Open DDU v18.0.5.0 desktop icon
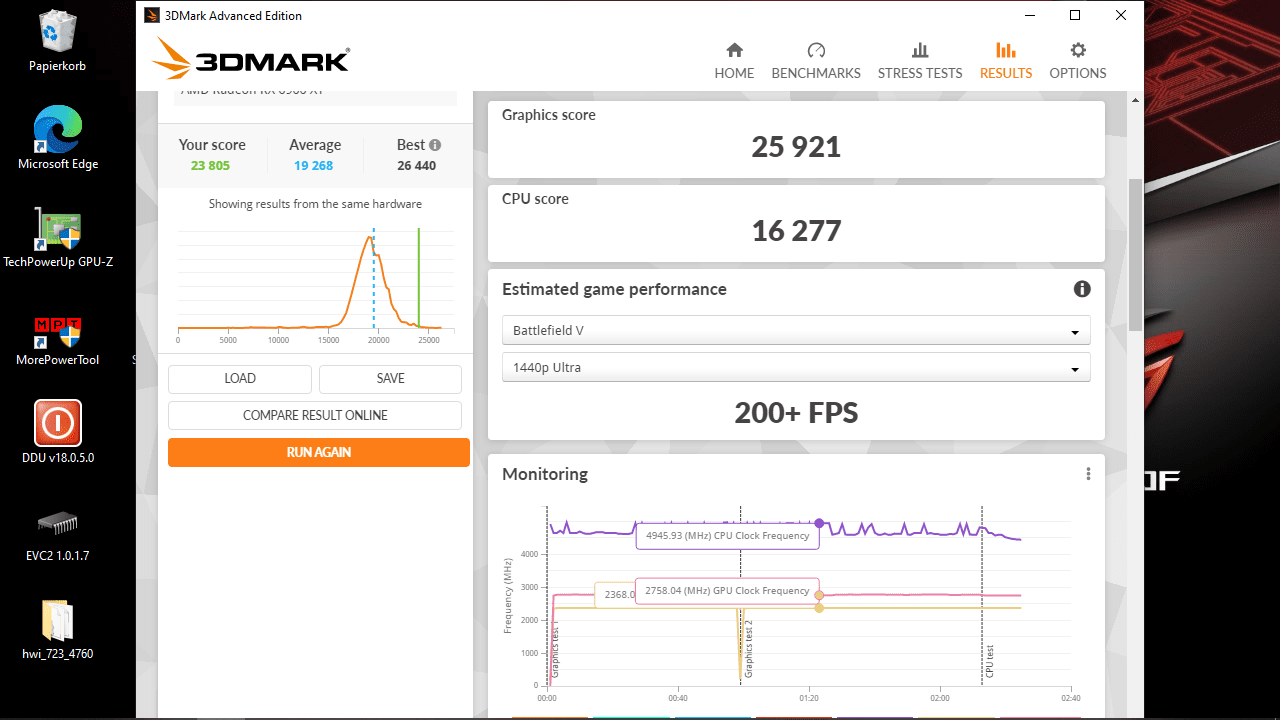The height and width of the screenshot is (720, 1280). (57, 432)
